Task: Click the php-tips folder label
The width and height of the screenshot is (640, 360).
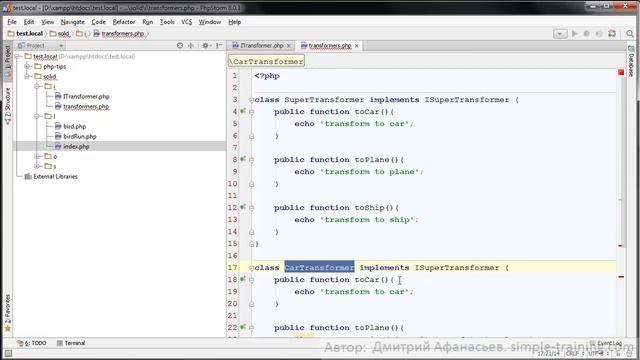Action: point(54,66)
